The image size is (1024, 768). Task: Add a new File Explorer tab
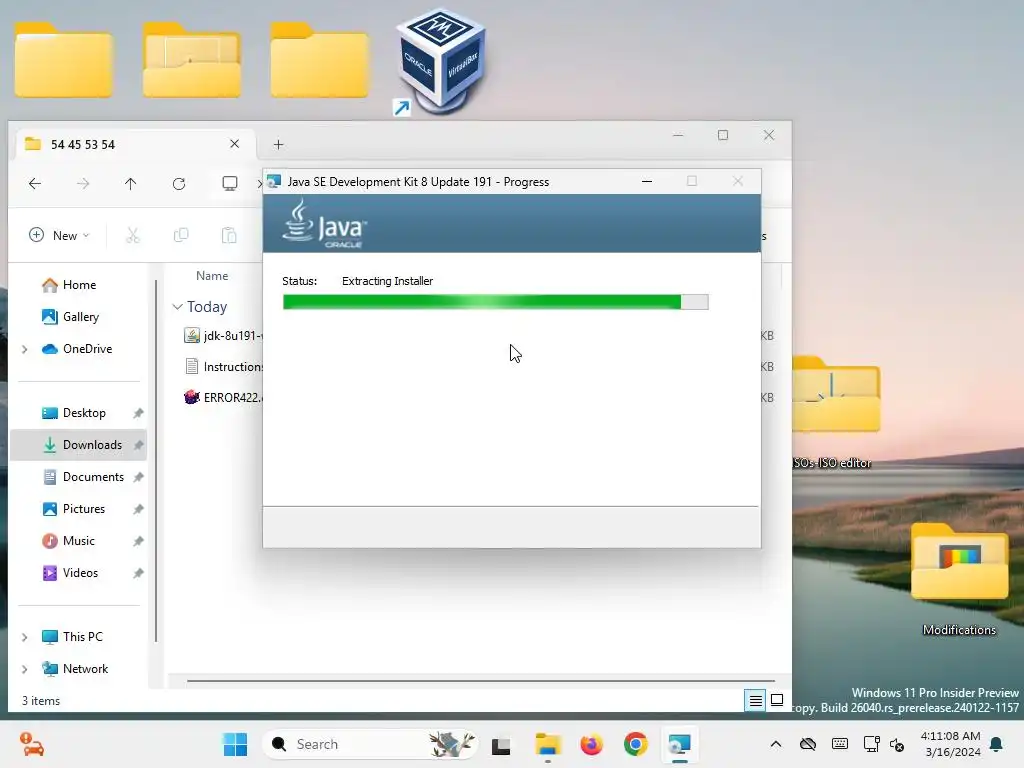278,144
